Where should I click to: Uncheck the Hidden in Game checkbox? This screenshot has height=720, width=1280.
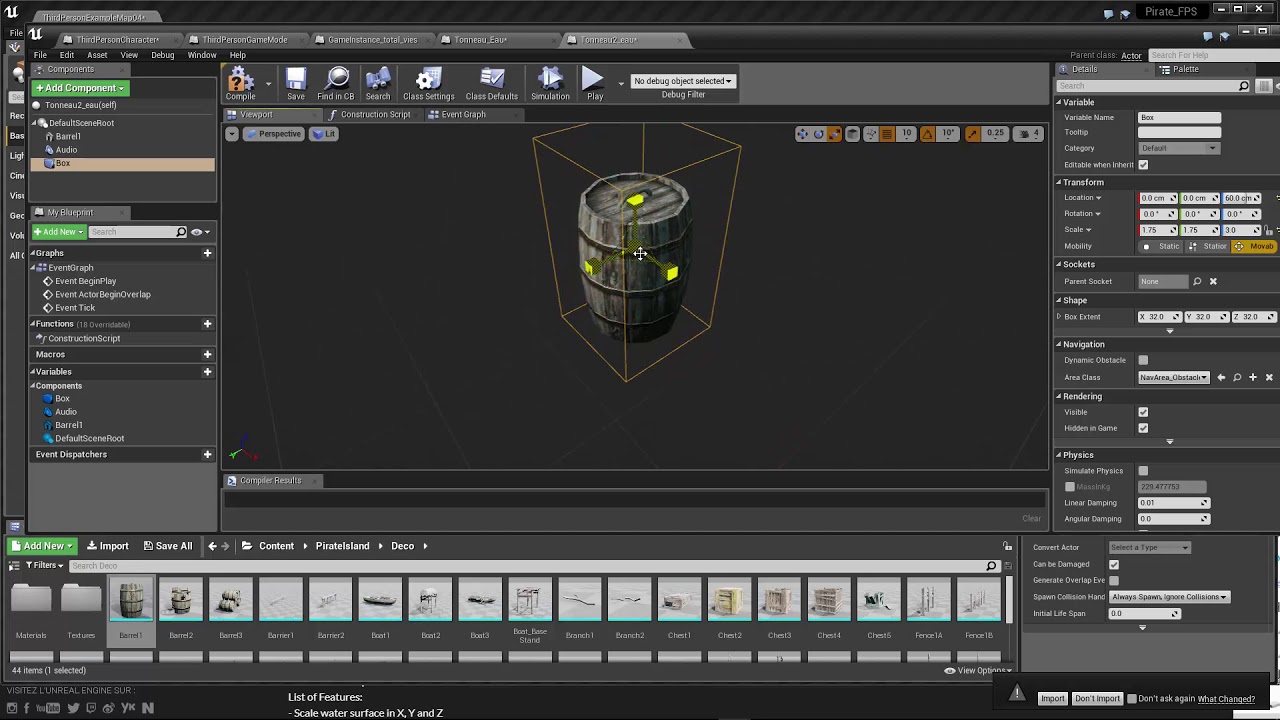coord(1143,428)
